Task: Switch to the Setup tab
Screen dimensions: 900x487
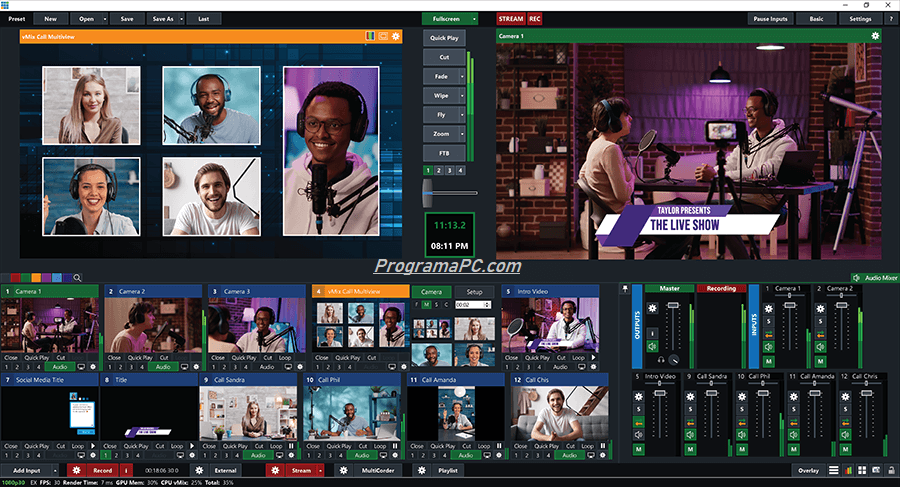Action: pyautogui.click(x=475, y=291)
